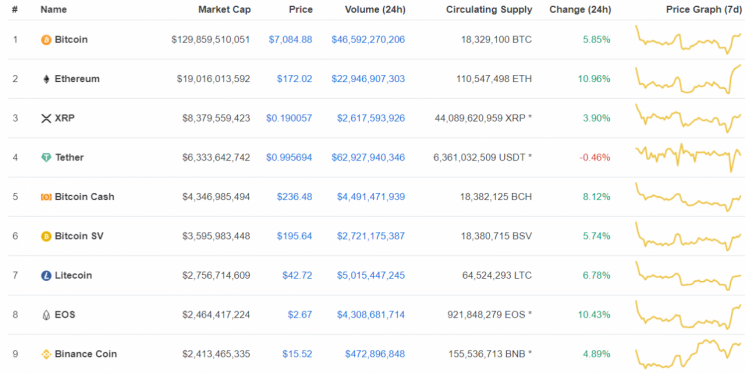Click Bitcoin volume $46,592,270,206
745x374 pixels.
tap(368, 40)
